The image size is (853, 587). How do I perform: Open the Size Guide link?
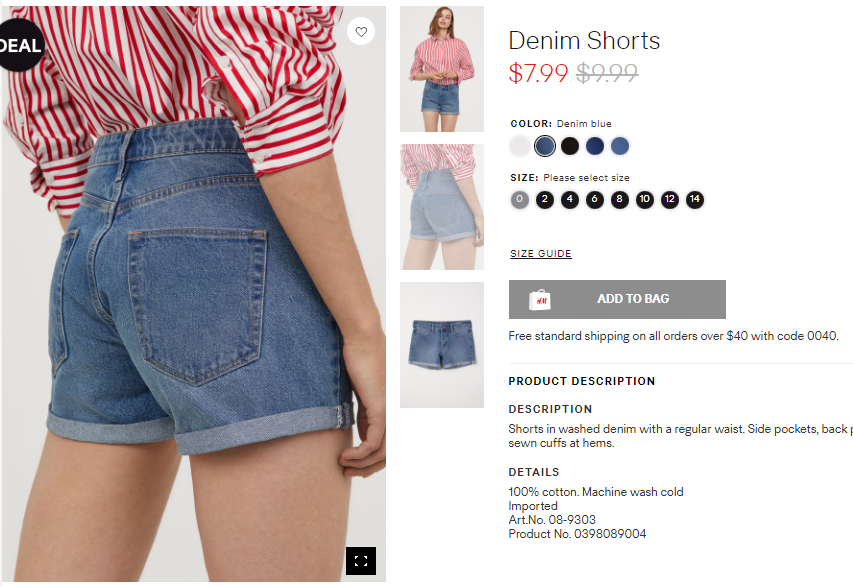(x=541, y=254)
